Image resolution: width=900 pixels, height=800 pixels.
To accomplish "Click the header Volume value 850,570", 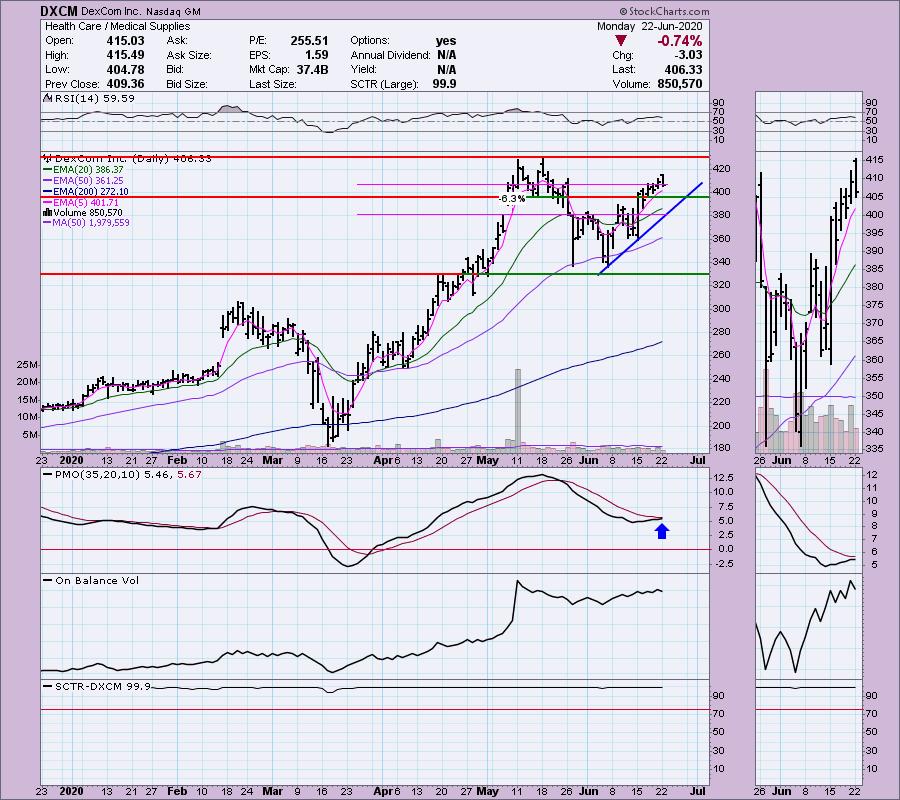I will click(x=680, y=84).
